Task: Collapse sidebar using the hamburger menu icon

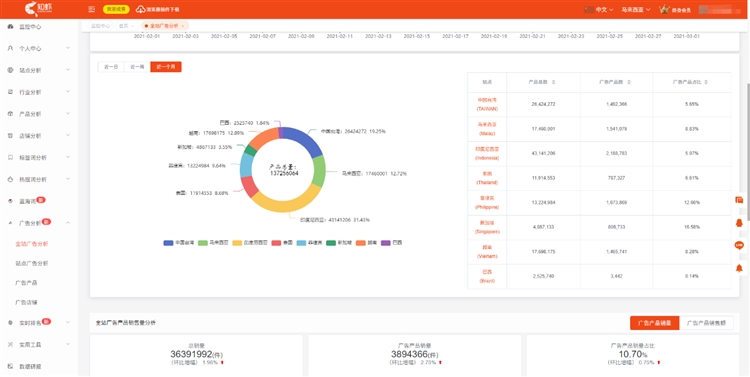Action: (92, 9)
